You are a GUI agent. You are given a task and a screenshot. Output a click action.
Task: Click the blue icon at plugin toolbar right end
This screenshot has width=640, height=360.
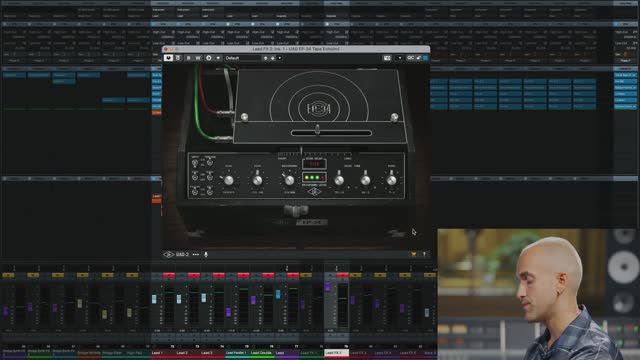(x=425, y=58)
